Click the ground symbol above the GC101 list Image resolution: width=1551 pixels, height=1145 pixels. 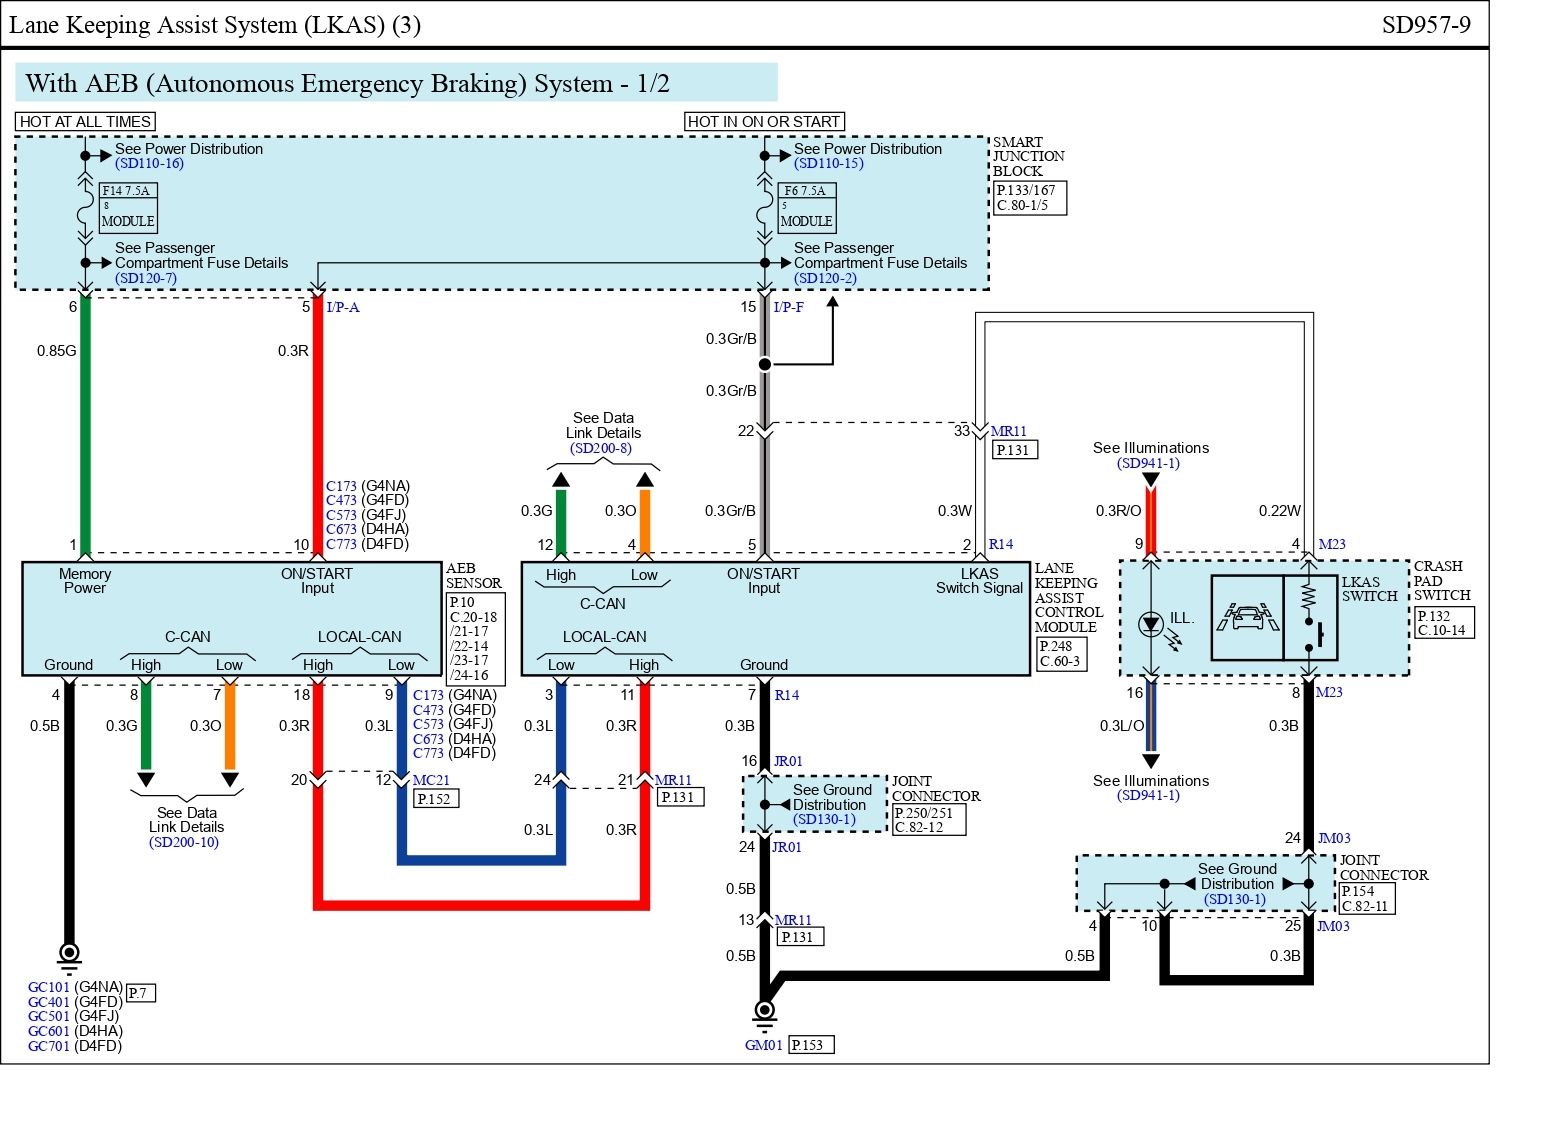pos(69,958)
